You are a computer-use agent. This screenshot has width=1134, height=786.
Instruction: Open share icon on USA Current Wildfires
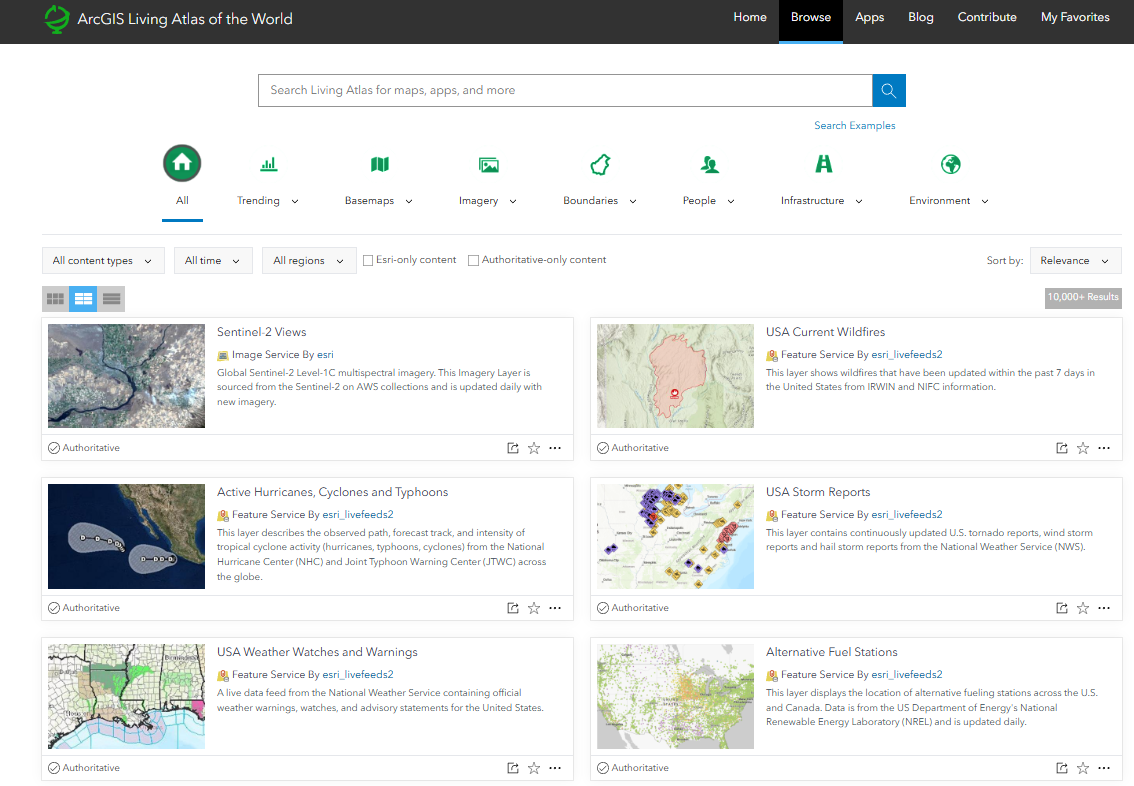(x=1062, y=448)
